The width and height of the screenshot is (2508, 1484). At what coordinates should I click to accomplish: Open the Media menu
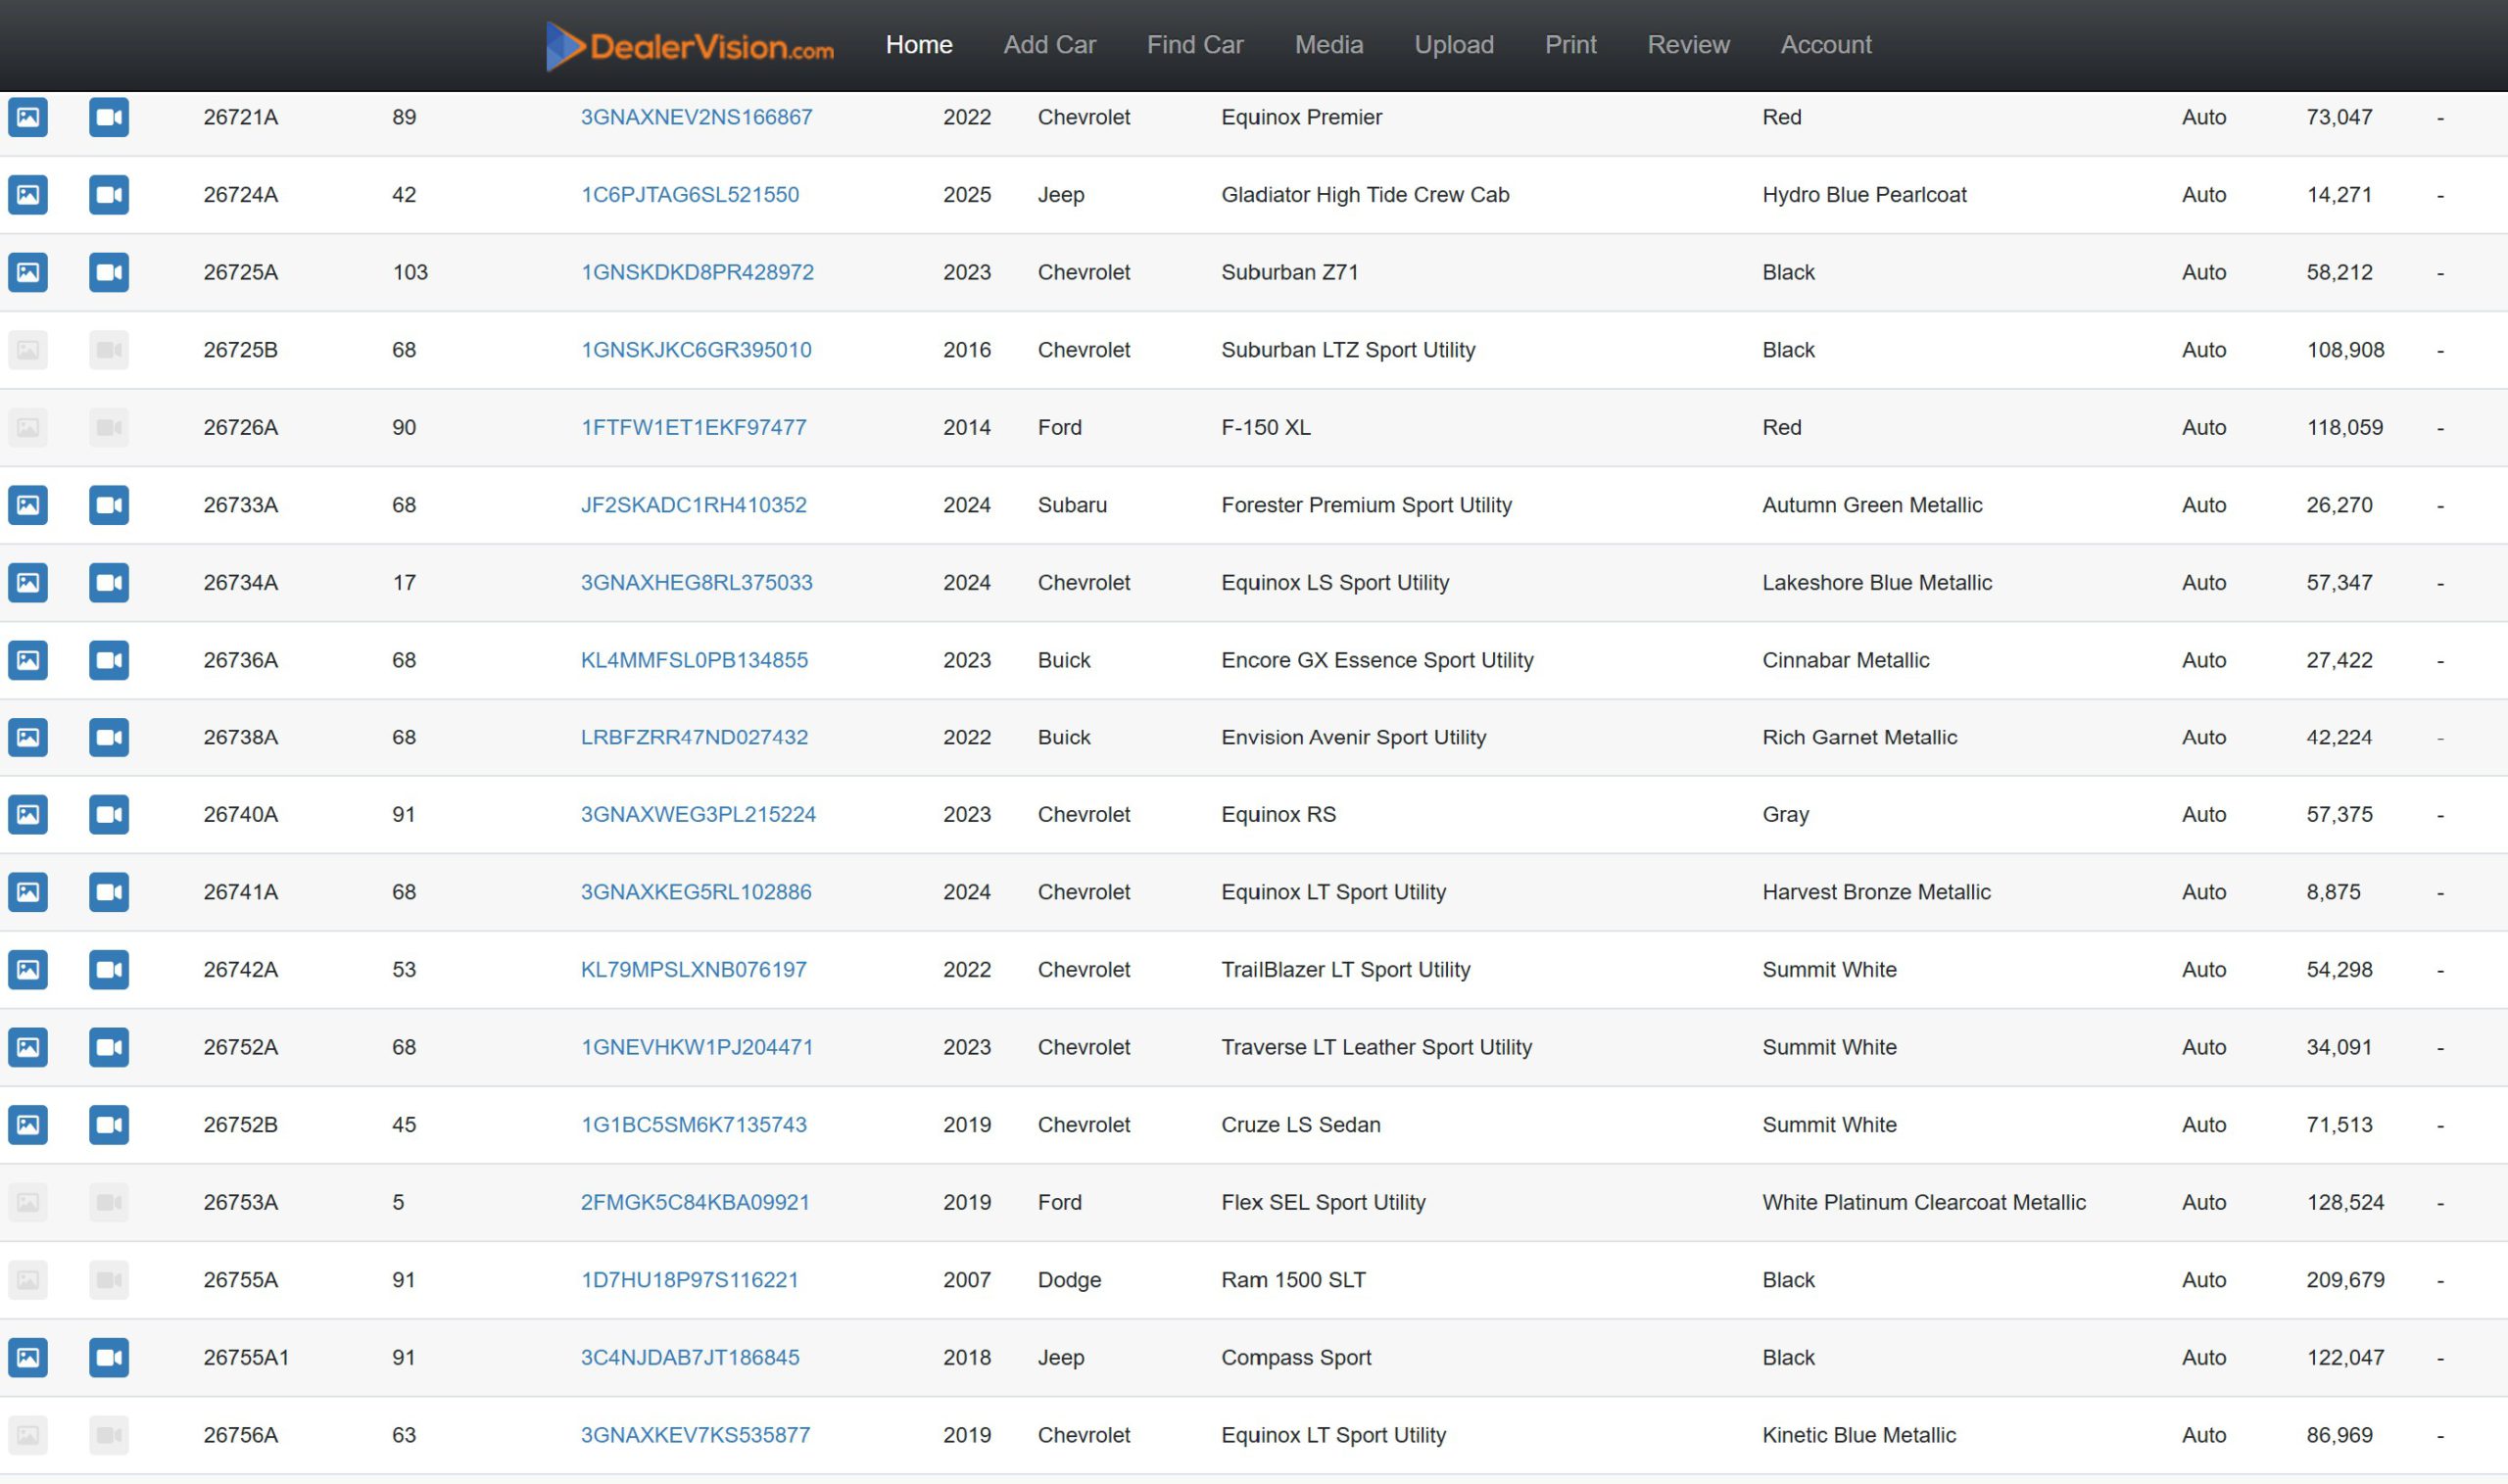coord(1329,45)
